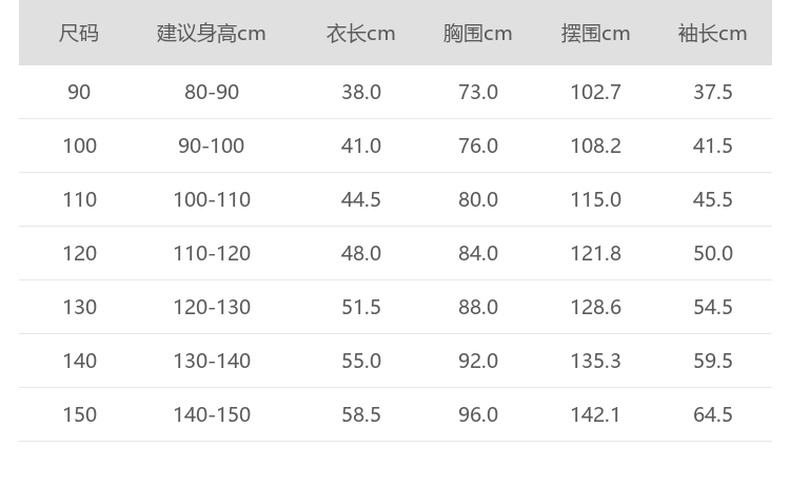
Task: Select the 胸围cm column header
Action: tap(477, 33)
